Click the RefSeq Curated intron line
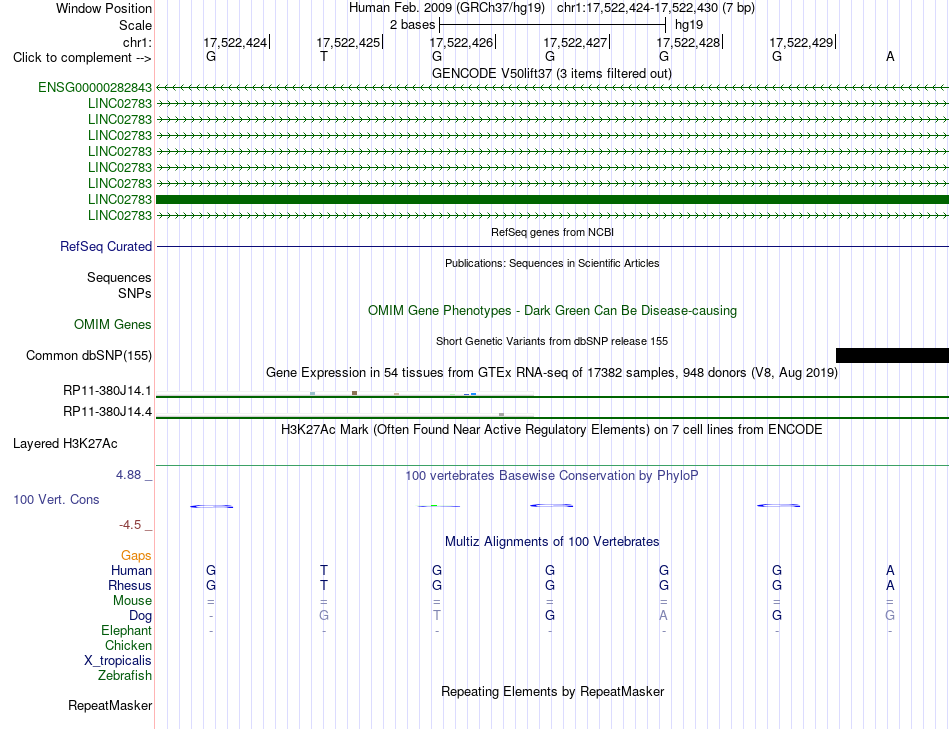Viewport: 950px width, 729px height. click(x=553, y=247)
